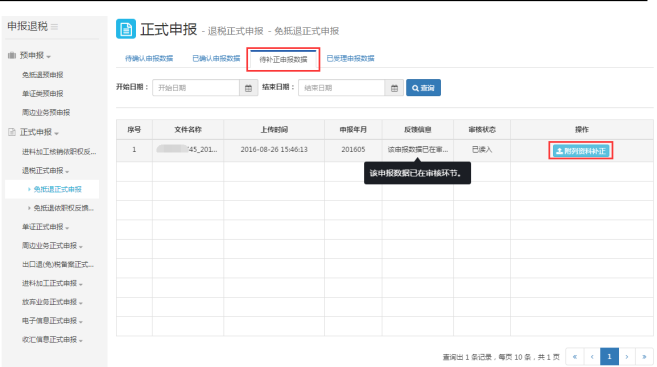Click the truncated feedback cell 该申报数据已在审...
The height and width of the screenshot is (367, 657).
418,150
